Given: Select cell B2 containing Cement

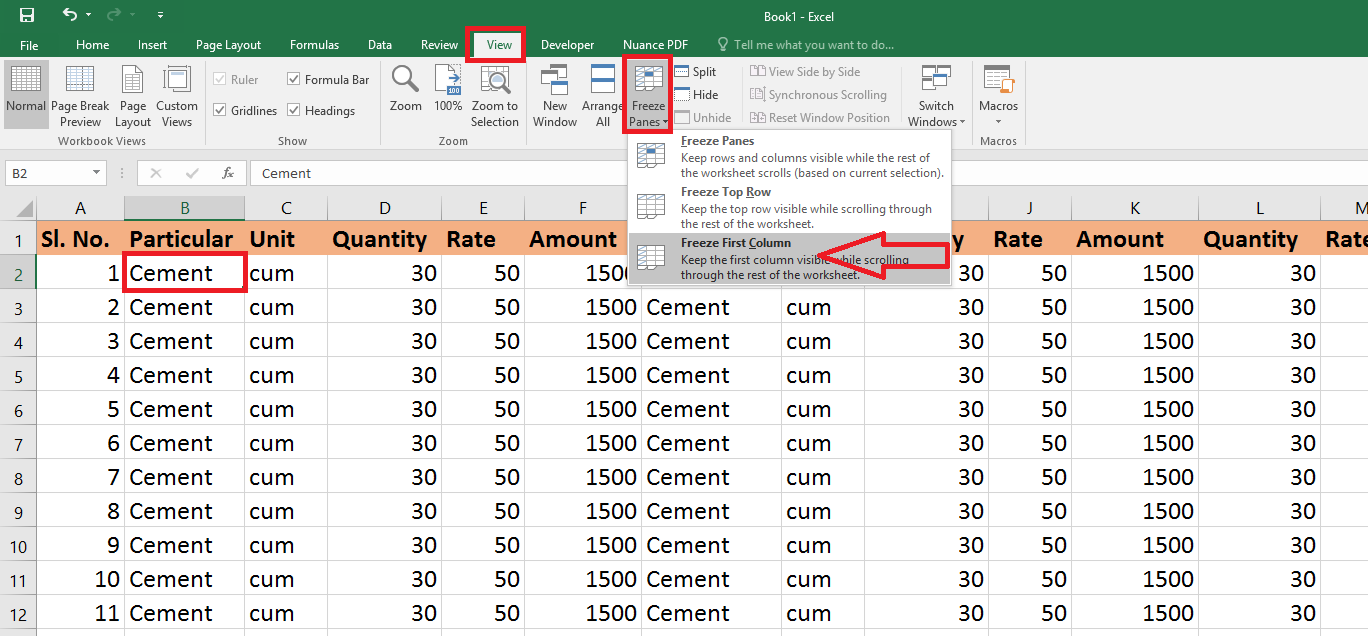Looking at the screenshot, I should coord(184,272).
